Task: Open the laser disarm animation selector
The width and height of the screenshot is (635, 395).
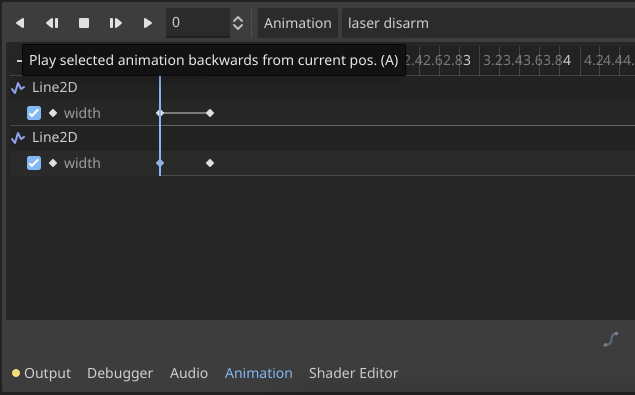Action: click(x=488, y=23)
